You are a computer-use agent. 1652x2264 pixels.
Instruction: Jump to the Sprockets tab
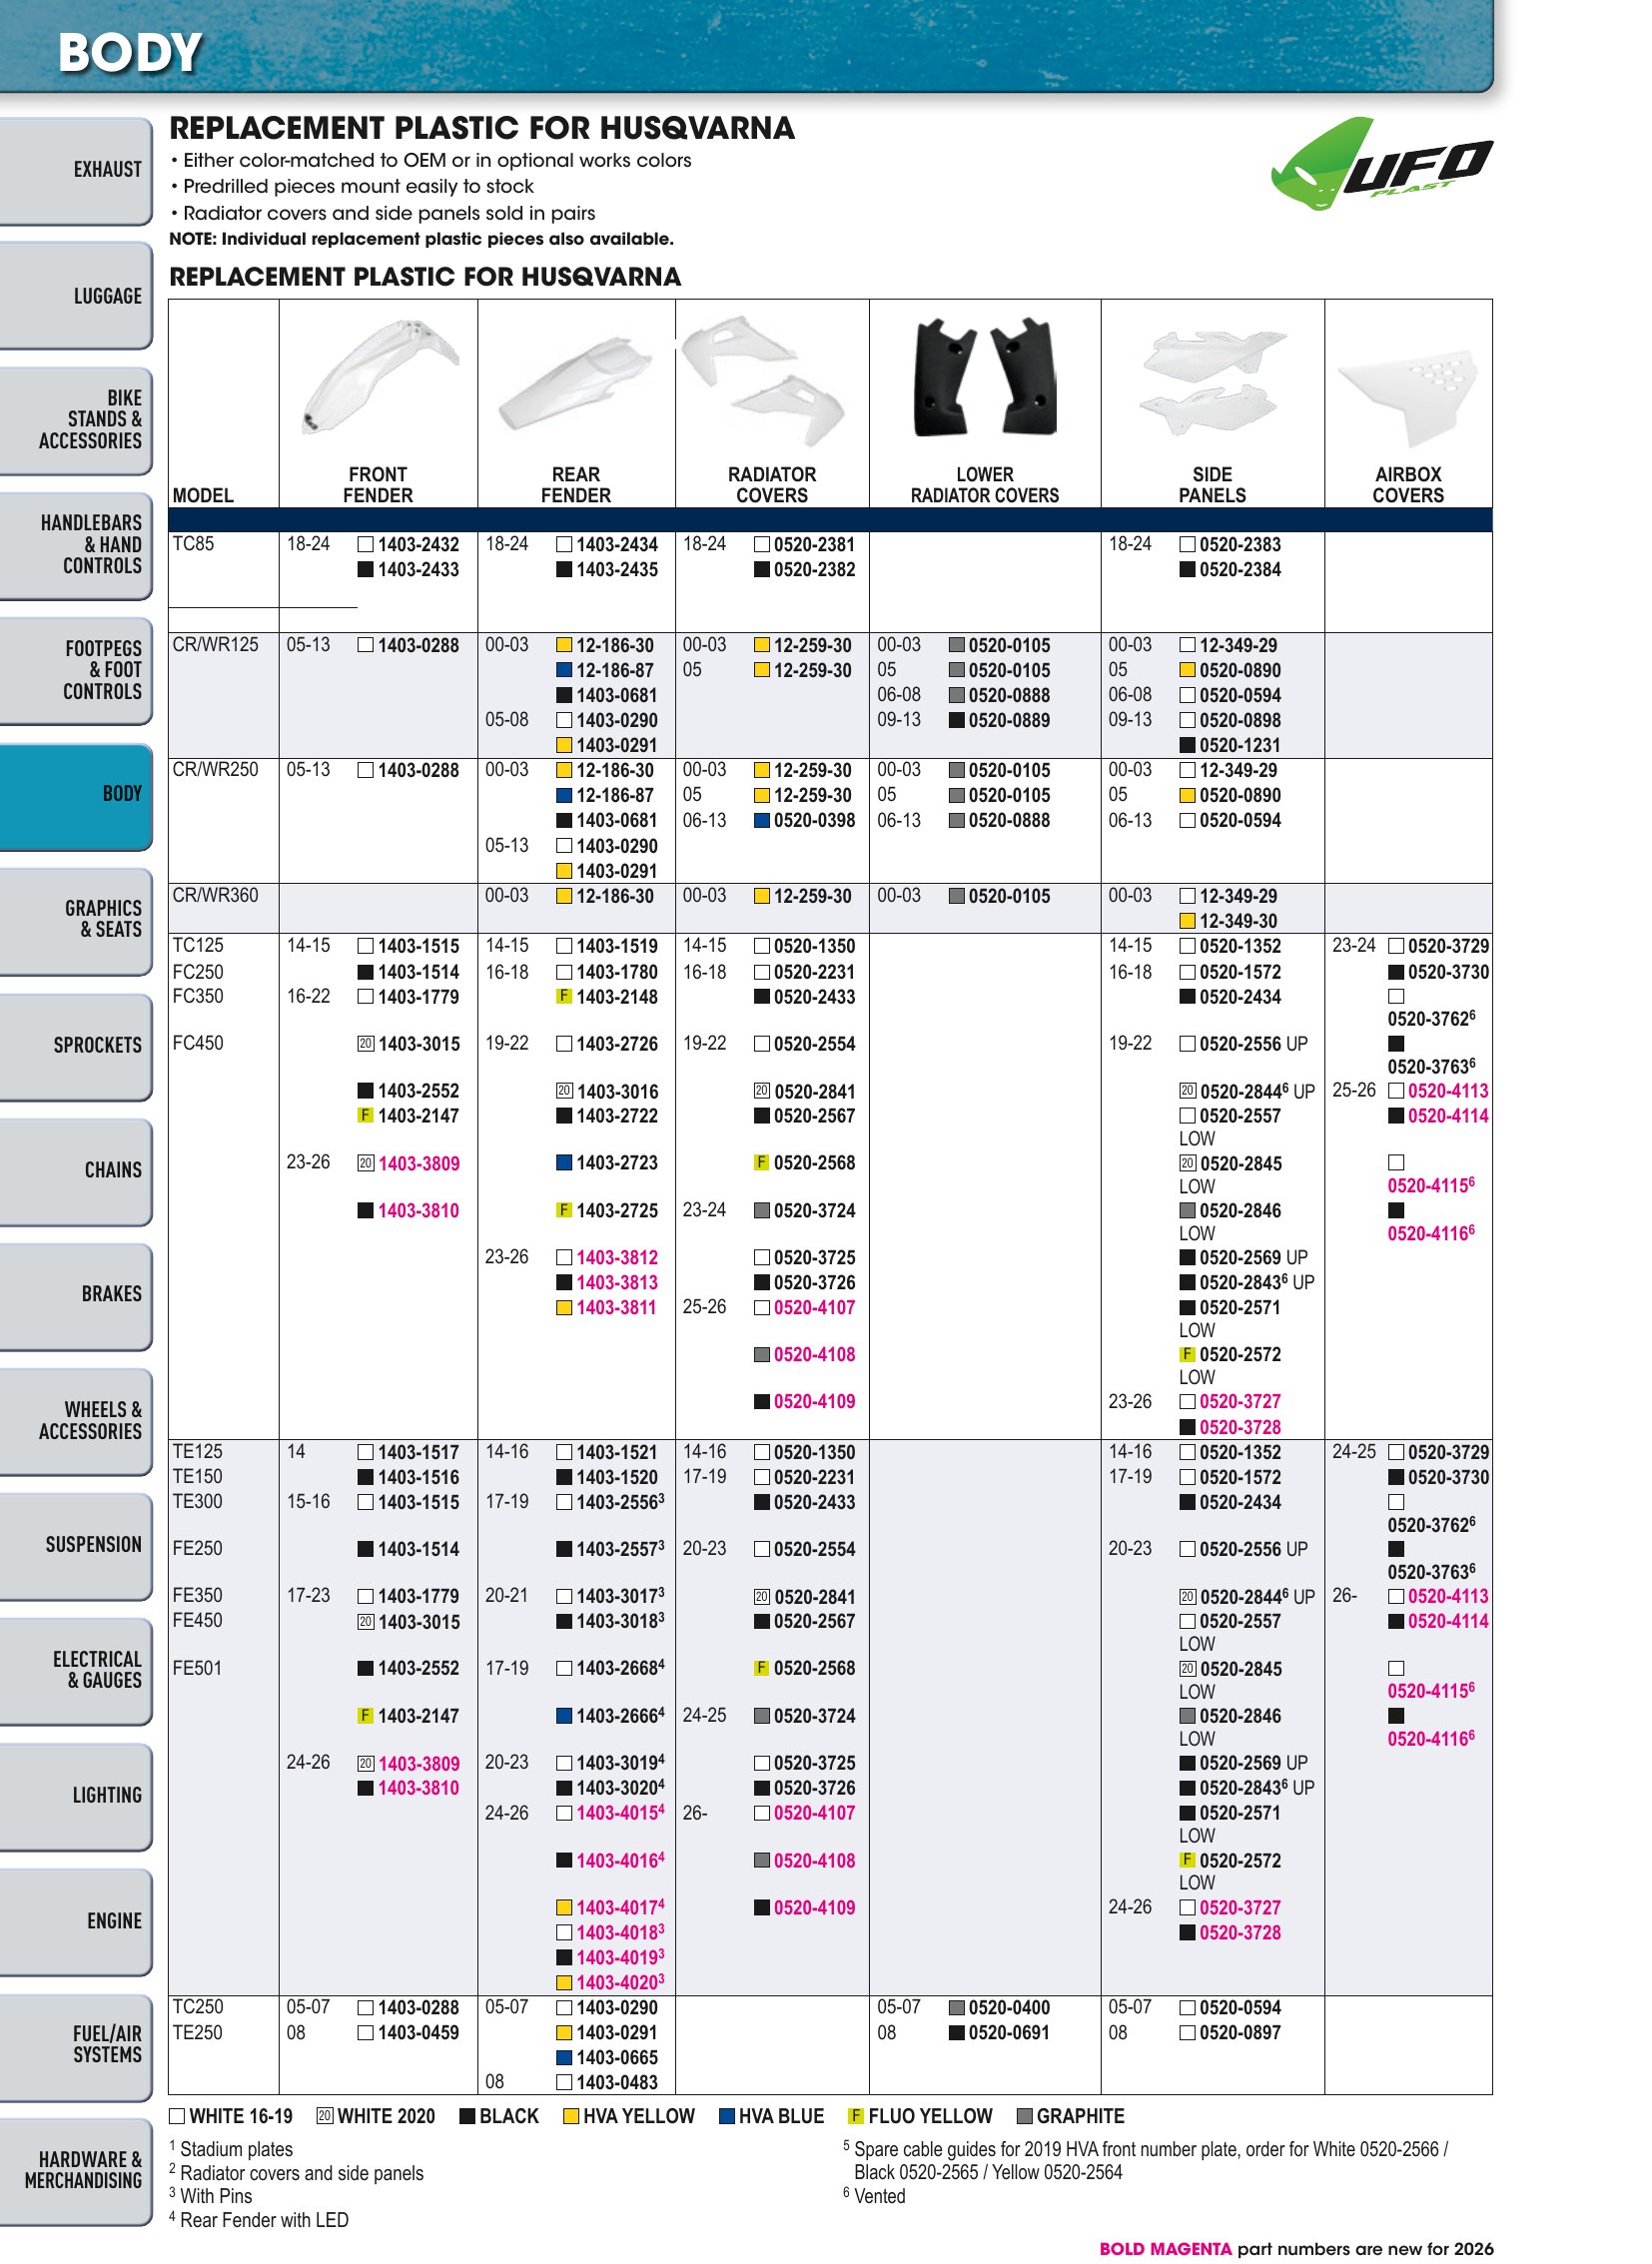(x=76, y=1046)
